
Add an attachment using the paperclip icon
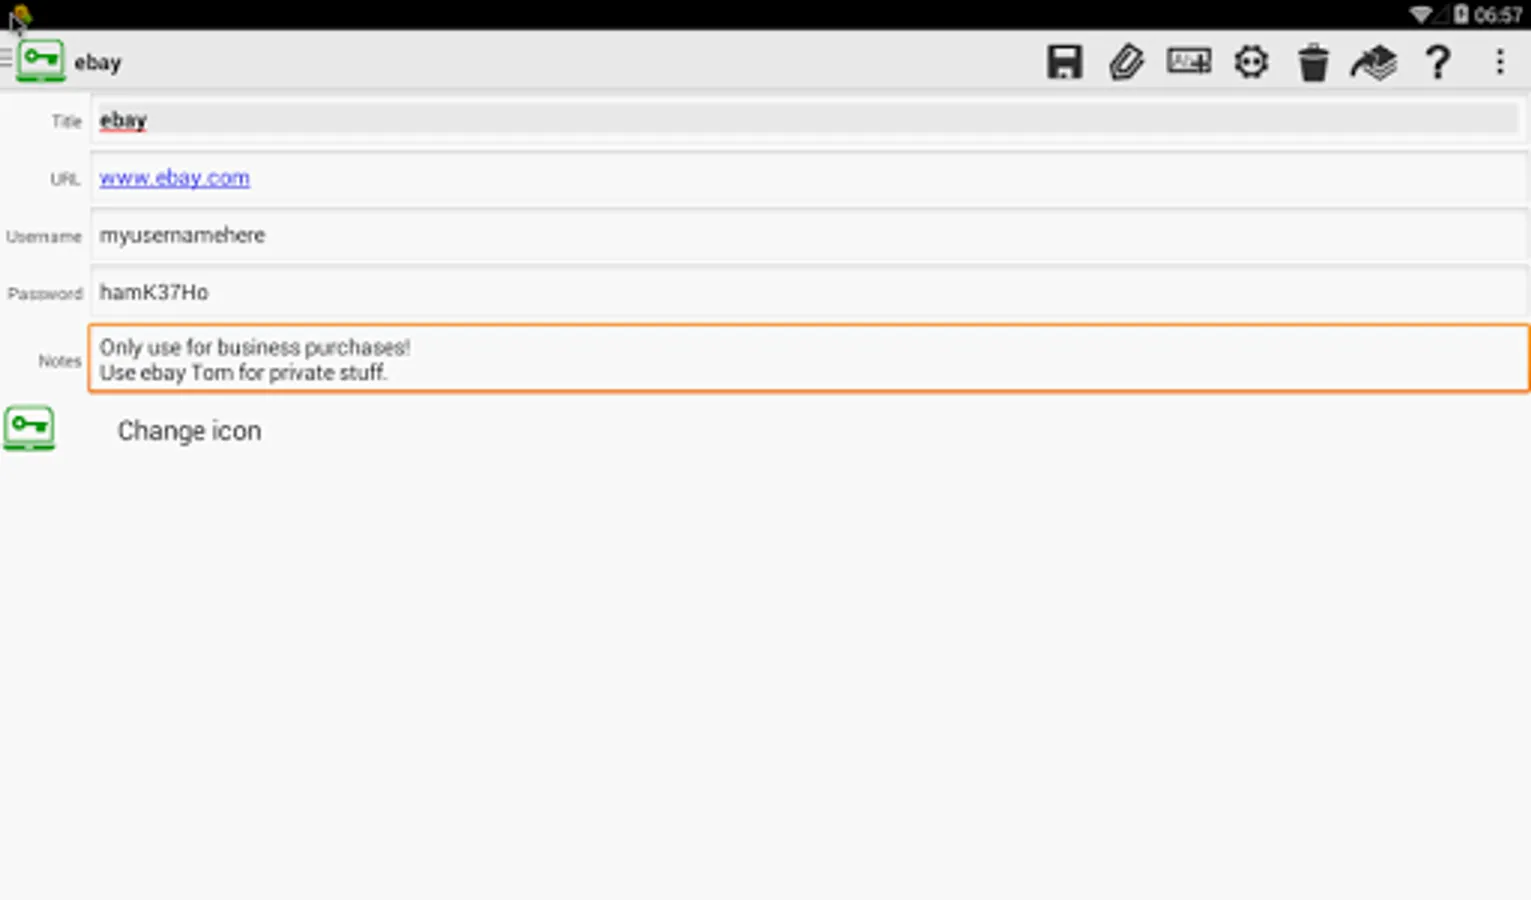[1126, 62]
